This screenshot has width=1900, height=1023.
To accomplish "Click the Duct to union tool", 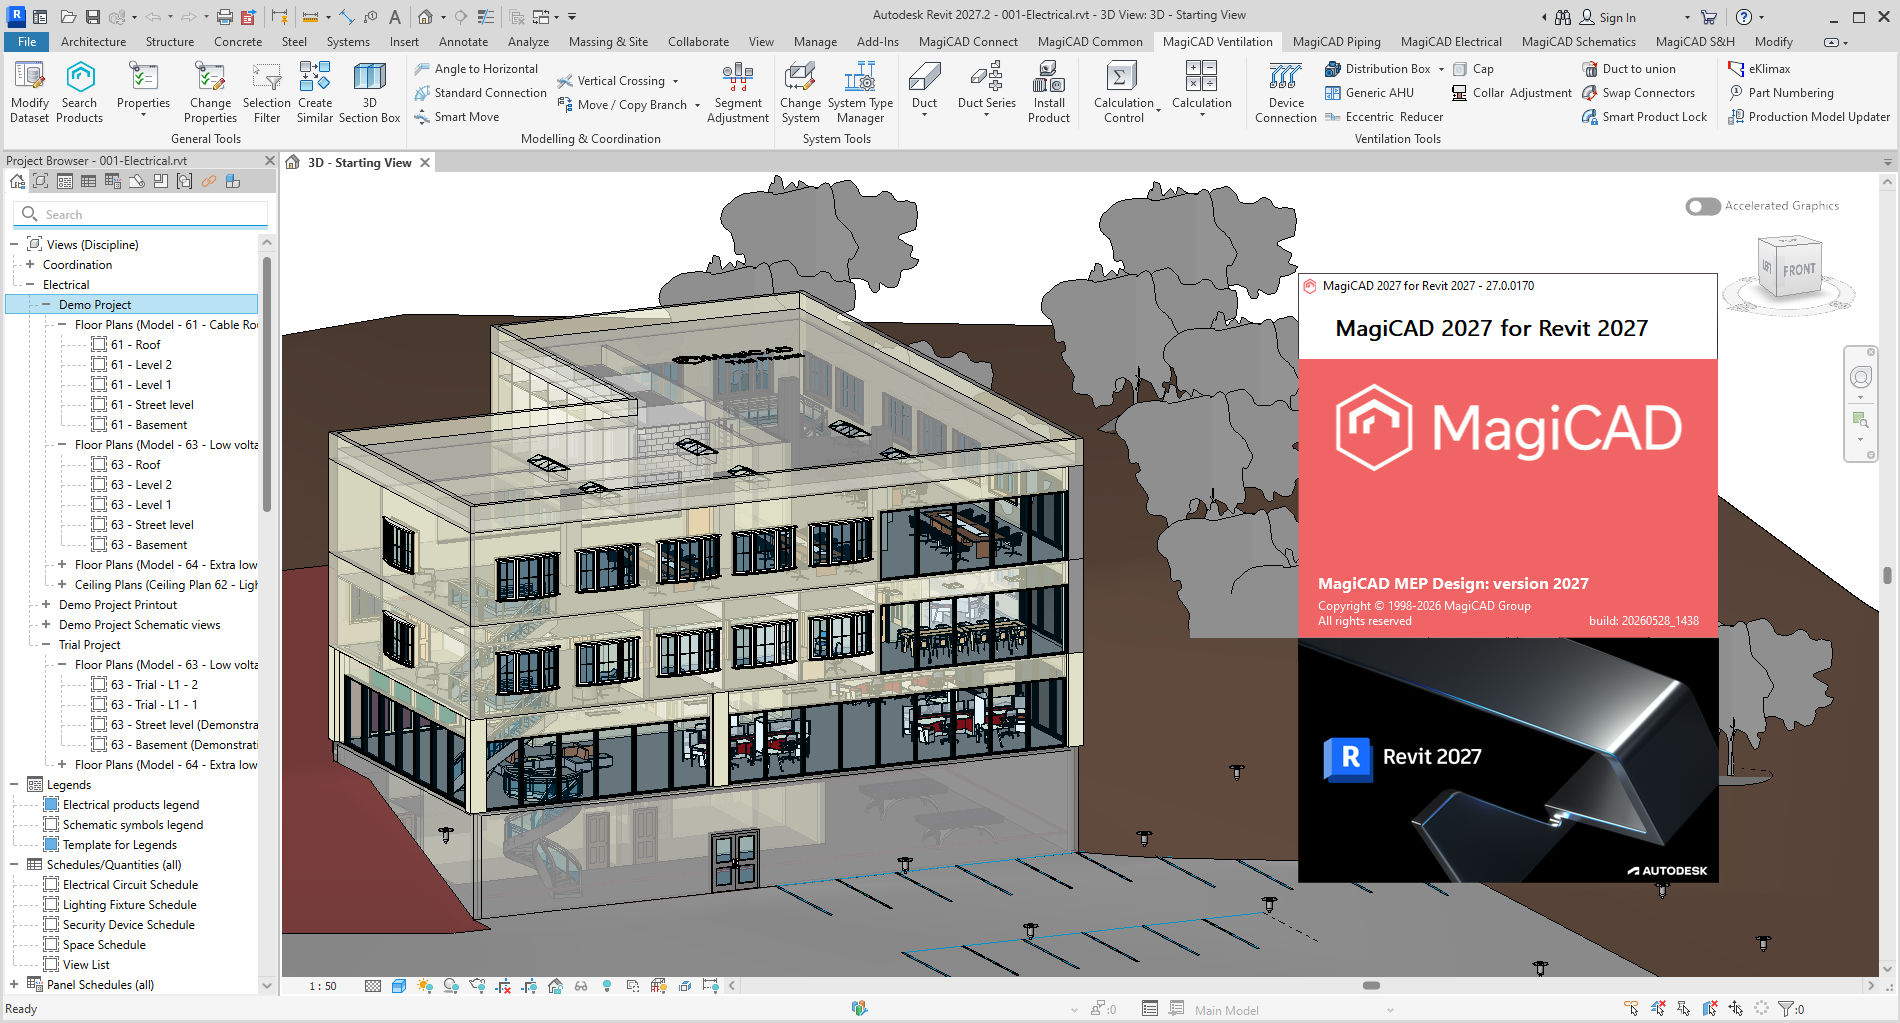I will [1629, 69].
